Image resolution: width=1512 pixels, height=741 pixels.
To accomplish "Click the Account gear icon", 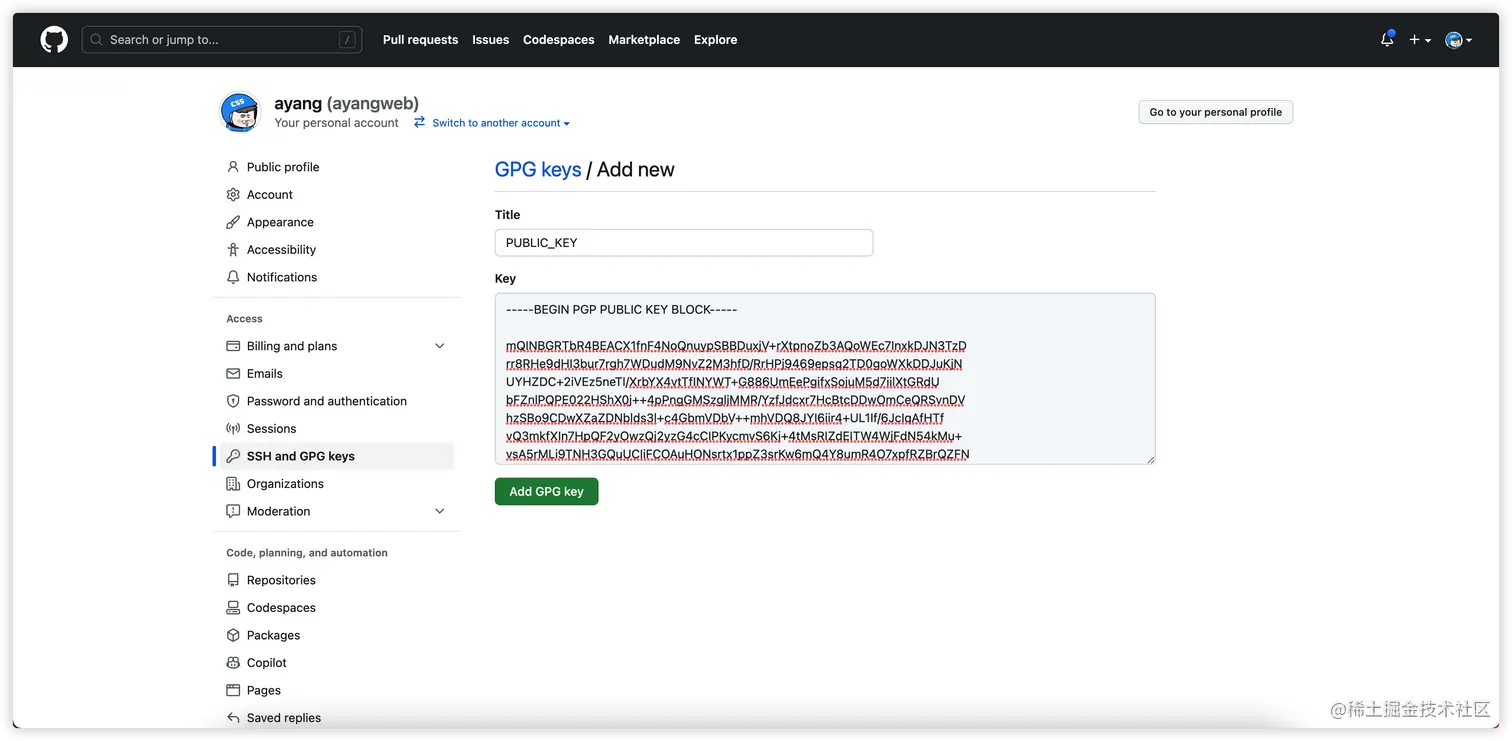I will tap(233, 195).
